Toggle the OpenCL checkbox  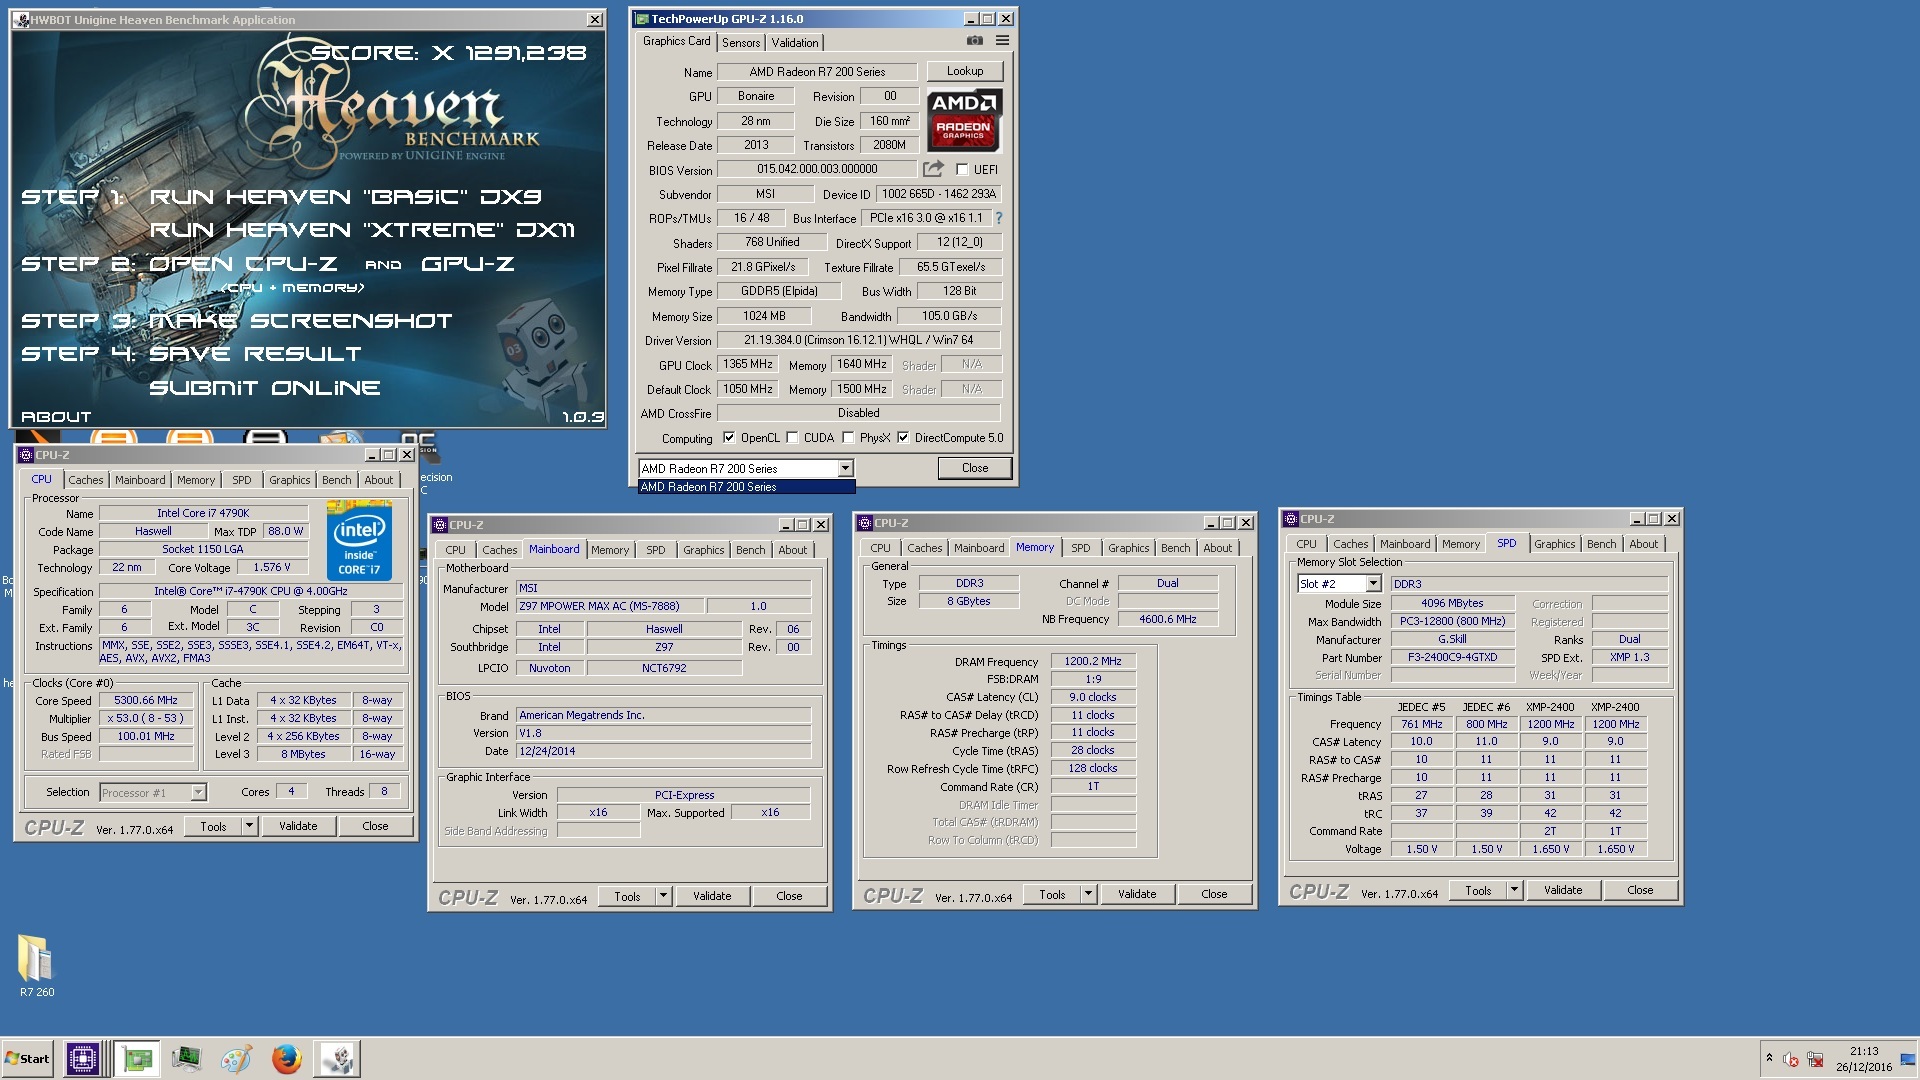[x=729, y=438]
